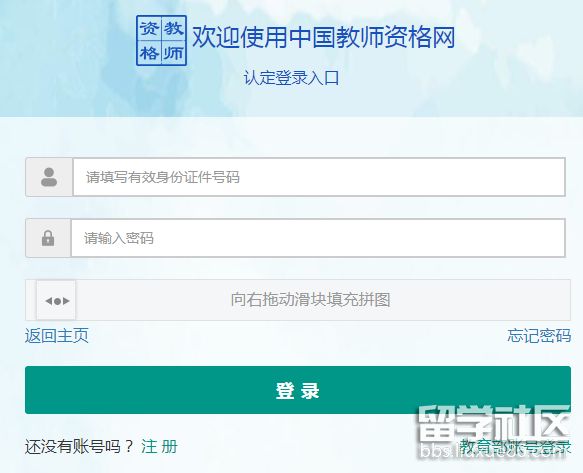Click the slider handle's left arrow

49,301
